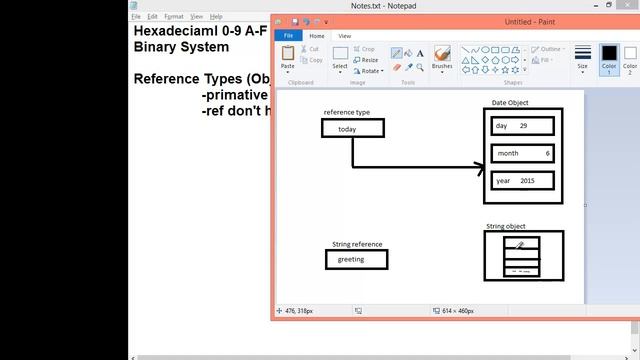Select the Pencil tool in Paint
The height and width of the screenshot is (360, 640).
[396, 53]
